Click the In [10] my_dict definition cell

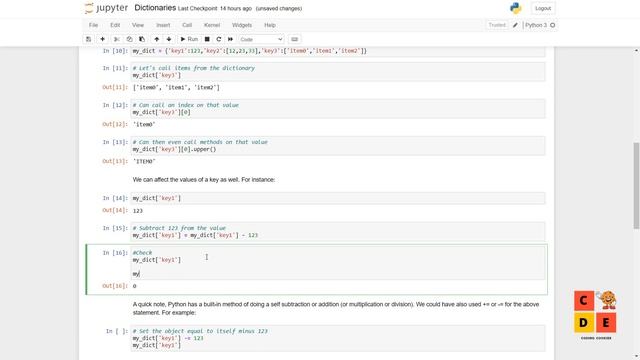pos(338,51)
